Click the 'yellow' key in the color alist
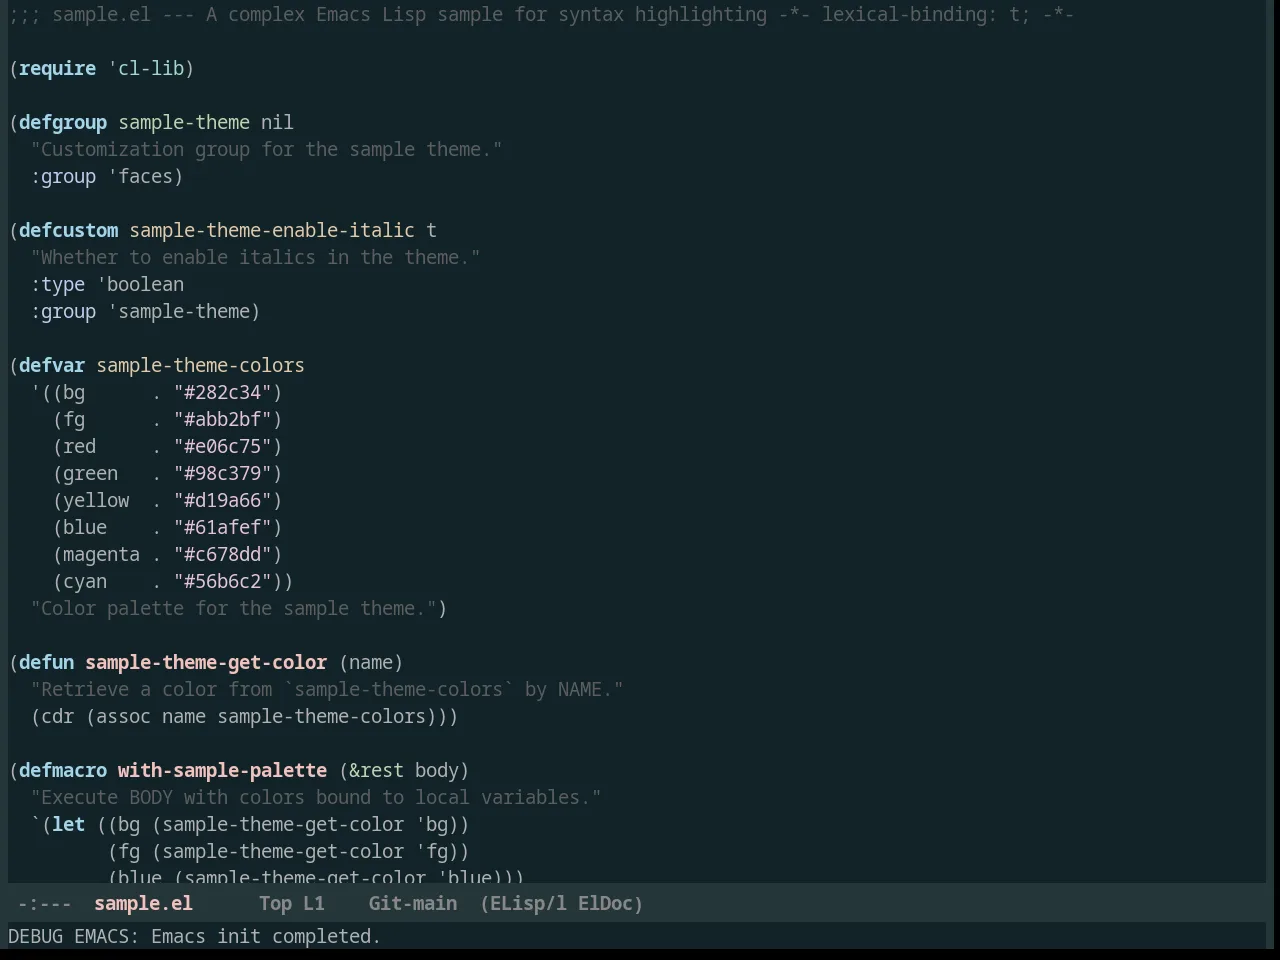This screenshot has width=1280, height=960. coord(96,500)
